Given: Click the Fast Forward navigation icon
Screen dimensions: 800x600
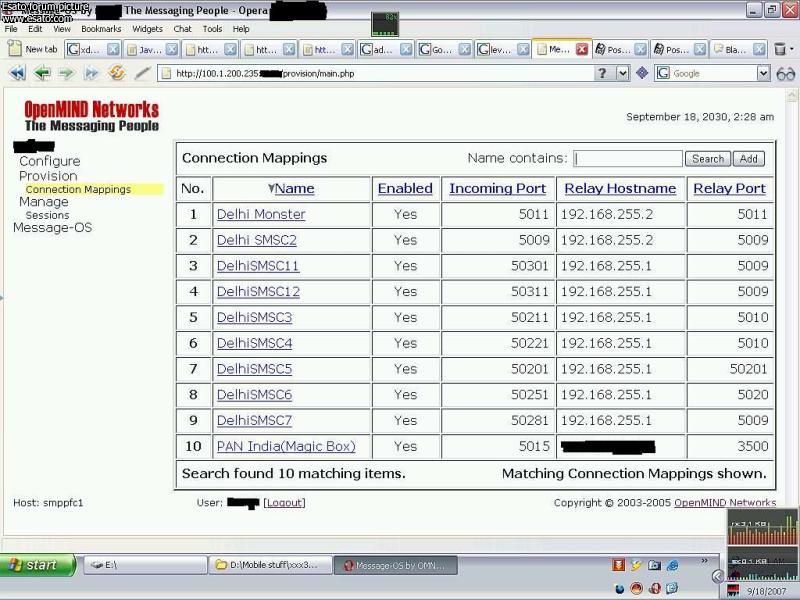Looking at the screenshot, I should pyautogui.click(x=91, y=73).
